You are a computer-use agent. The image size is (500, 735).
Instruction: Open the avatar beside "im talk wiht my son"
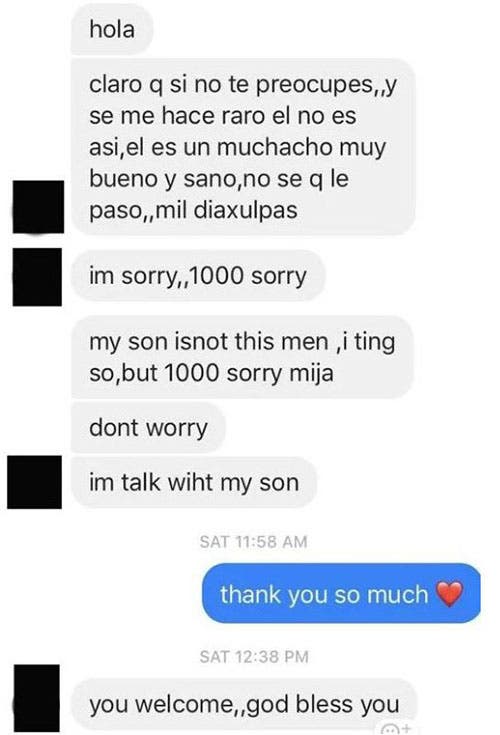[x=34, y=482]
